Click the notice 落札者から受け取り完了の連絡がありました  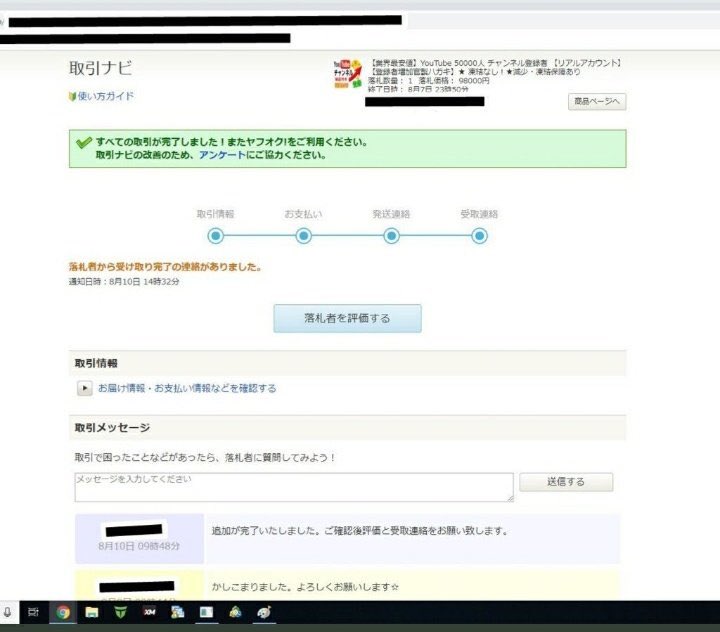point(165,267)
